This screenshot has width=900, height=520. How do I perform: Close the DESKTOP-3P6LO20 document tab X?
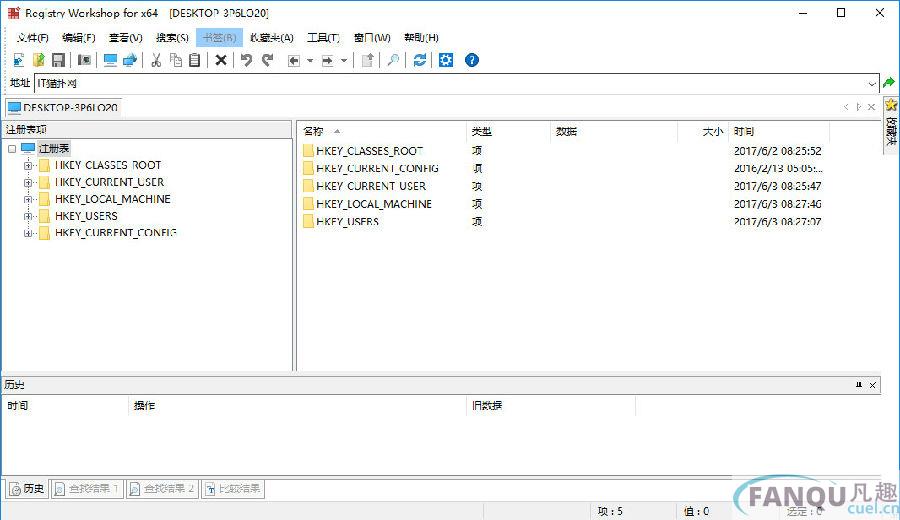(x=871, y=107)
